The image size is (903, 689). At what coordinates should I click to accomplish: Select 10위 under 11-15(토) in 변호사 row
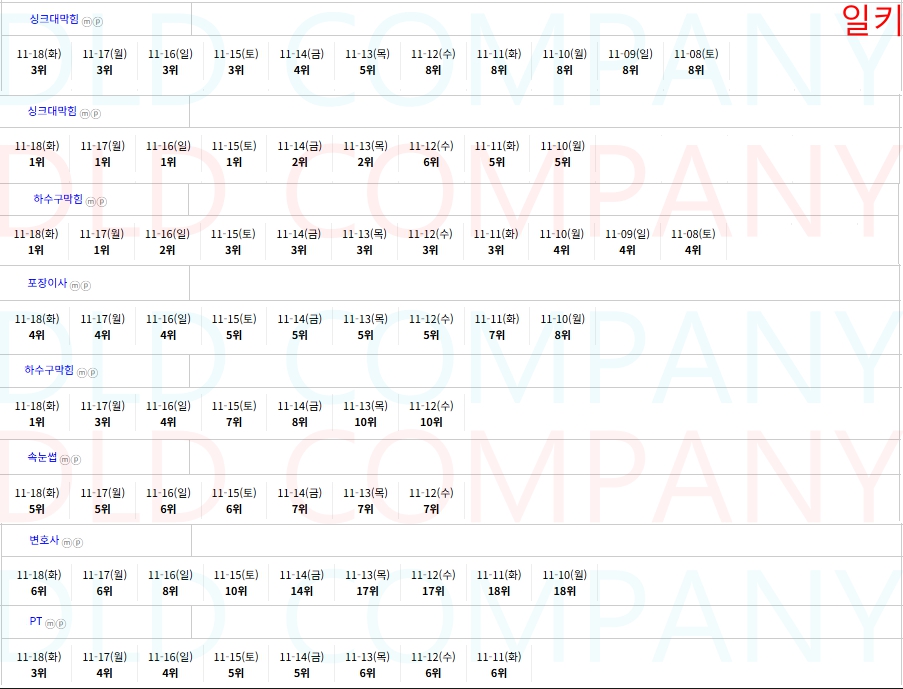click(x=236, y=591)
